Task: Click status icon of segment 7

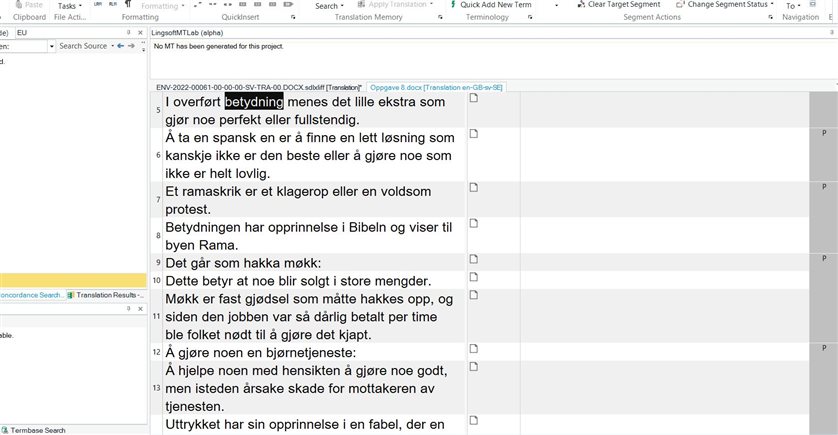Action: point(474,188)
